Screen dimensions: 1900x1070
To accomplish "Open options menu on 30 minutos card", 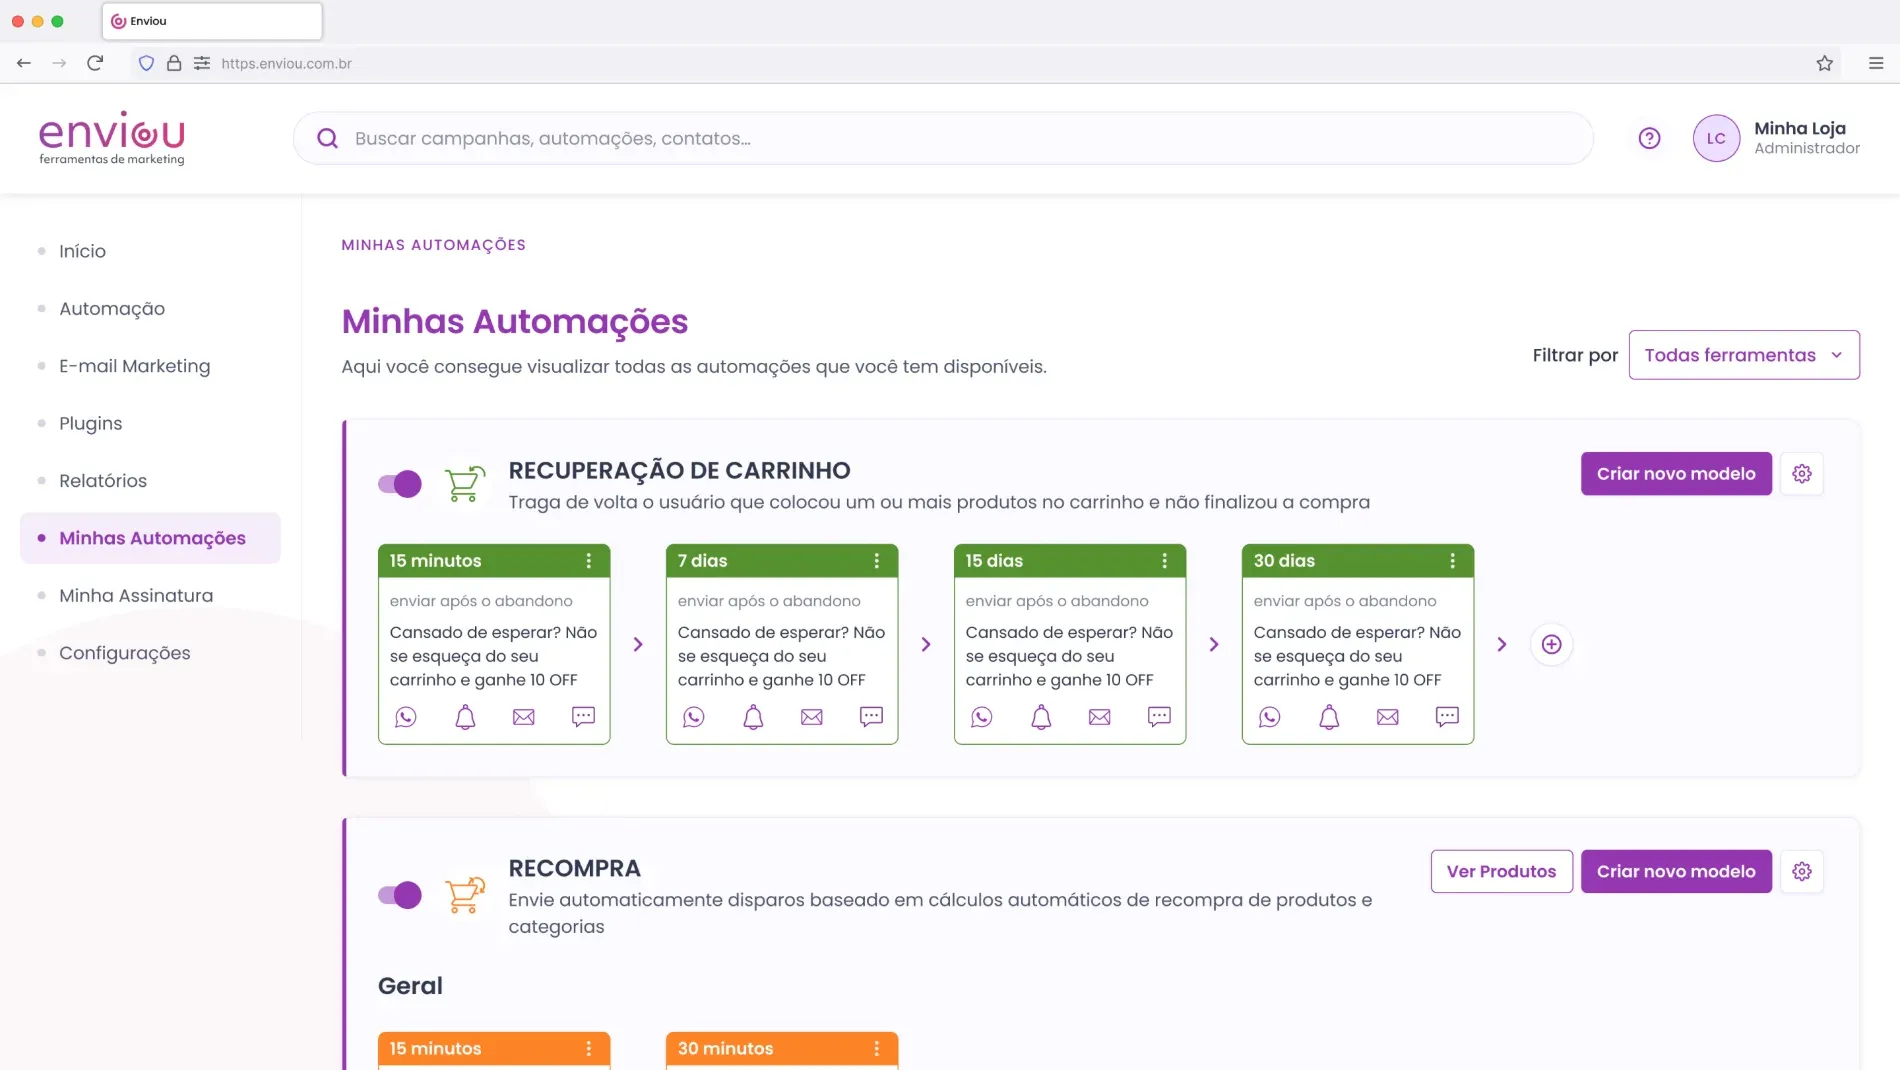I will point(877,1049).
